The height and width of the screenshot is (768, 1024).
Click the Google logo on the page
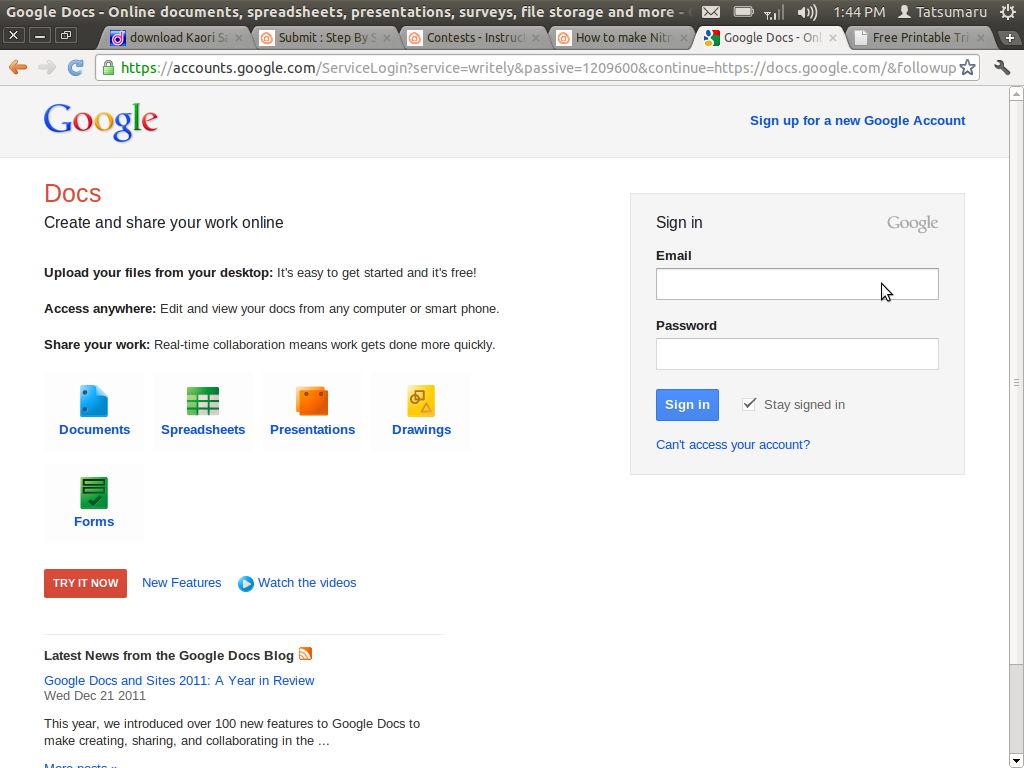100,121
